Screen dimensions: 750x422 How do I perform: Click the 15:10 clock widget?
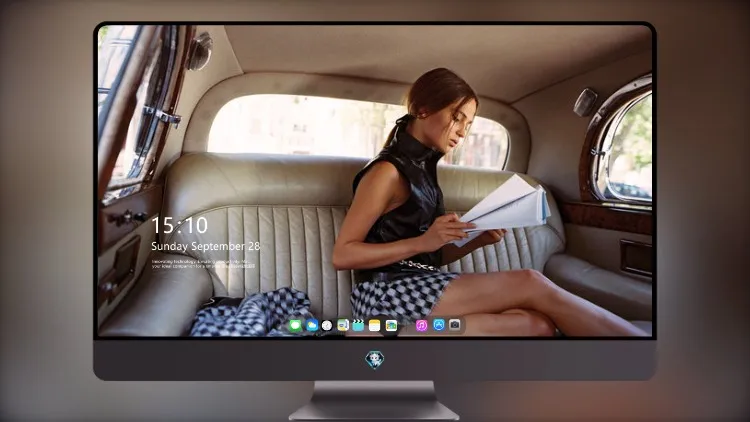coord(179,225)
